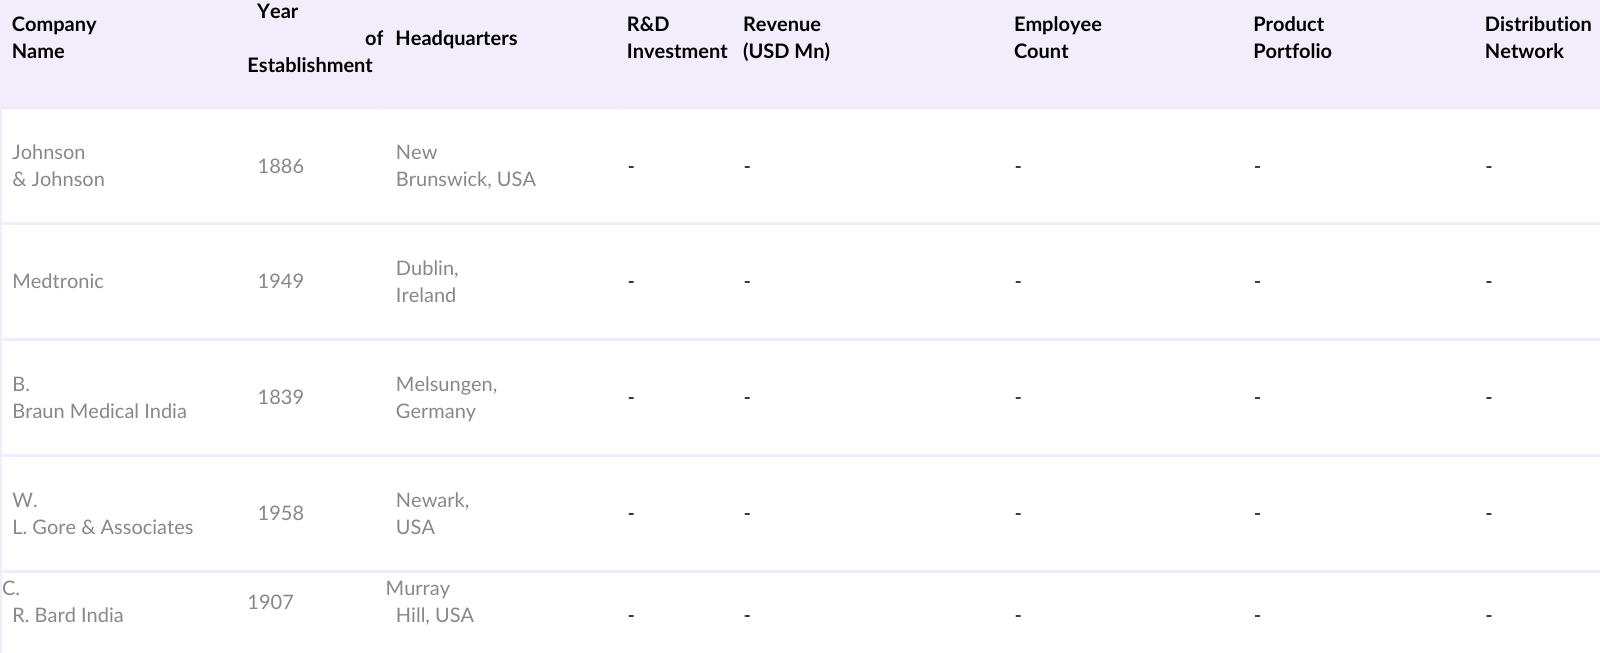Click the Medtronic company name
Screen dimensions: 1600x653
point(58,281)
